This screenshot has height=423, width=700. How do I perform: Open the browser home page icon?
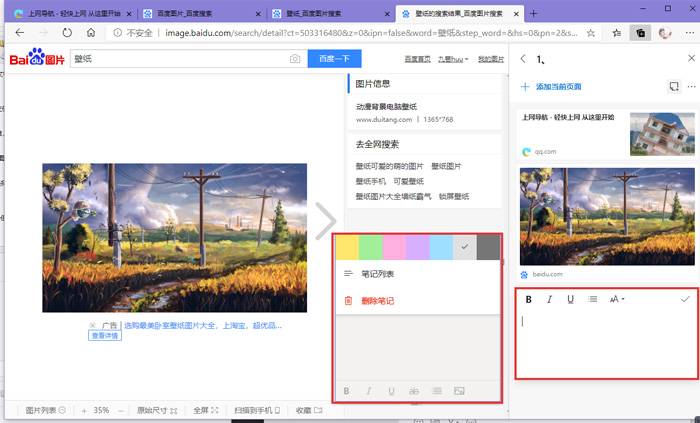[91, 33]
